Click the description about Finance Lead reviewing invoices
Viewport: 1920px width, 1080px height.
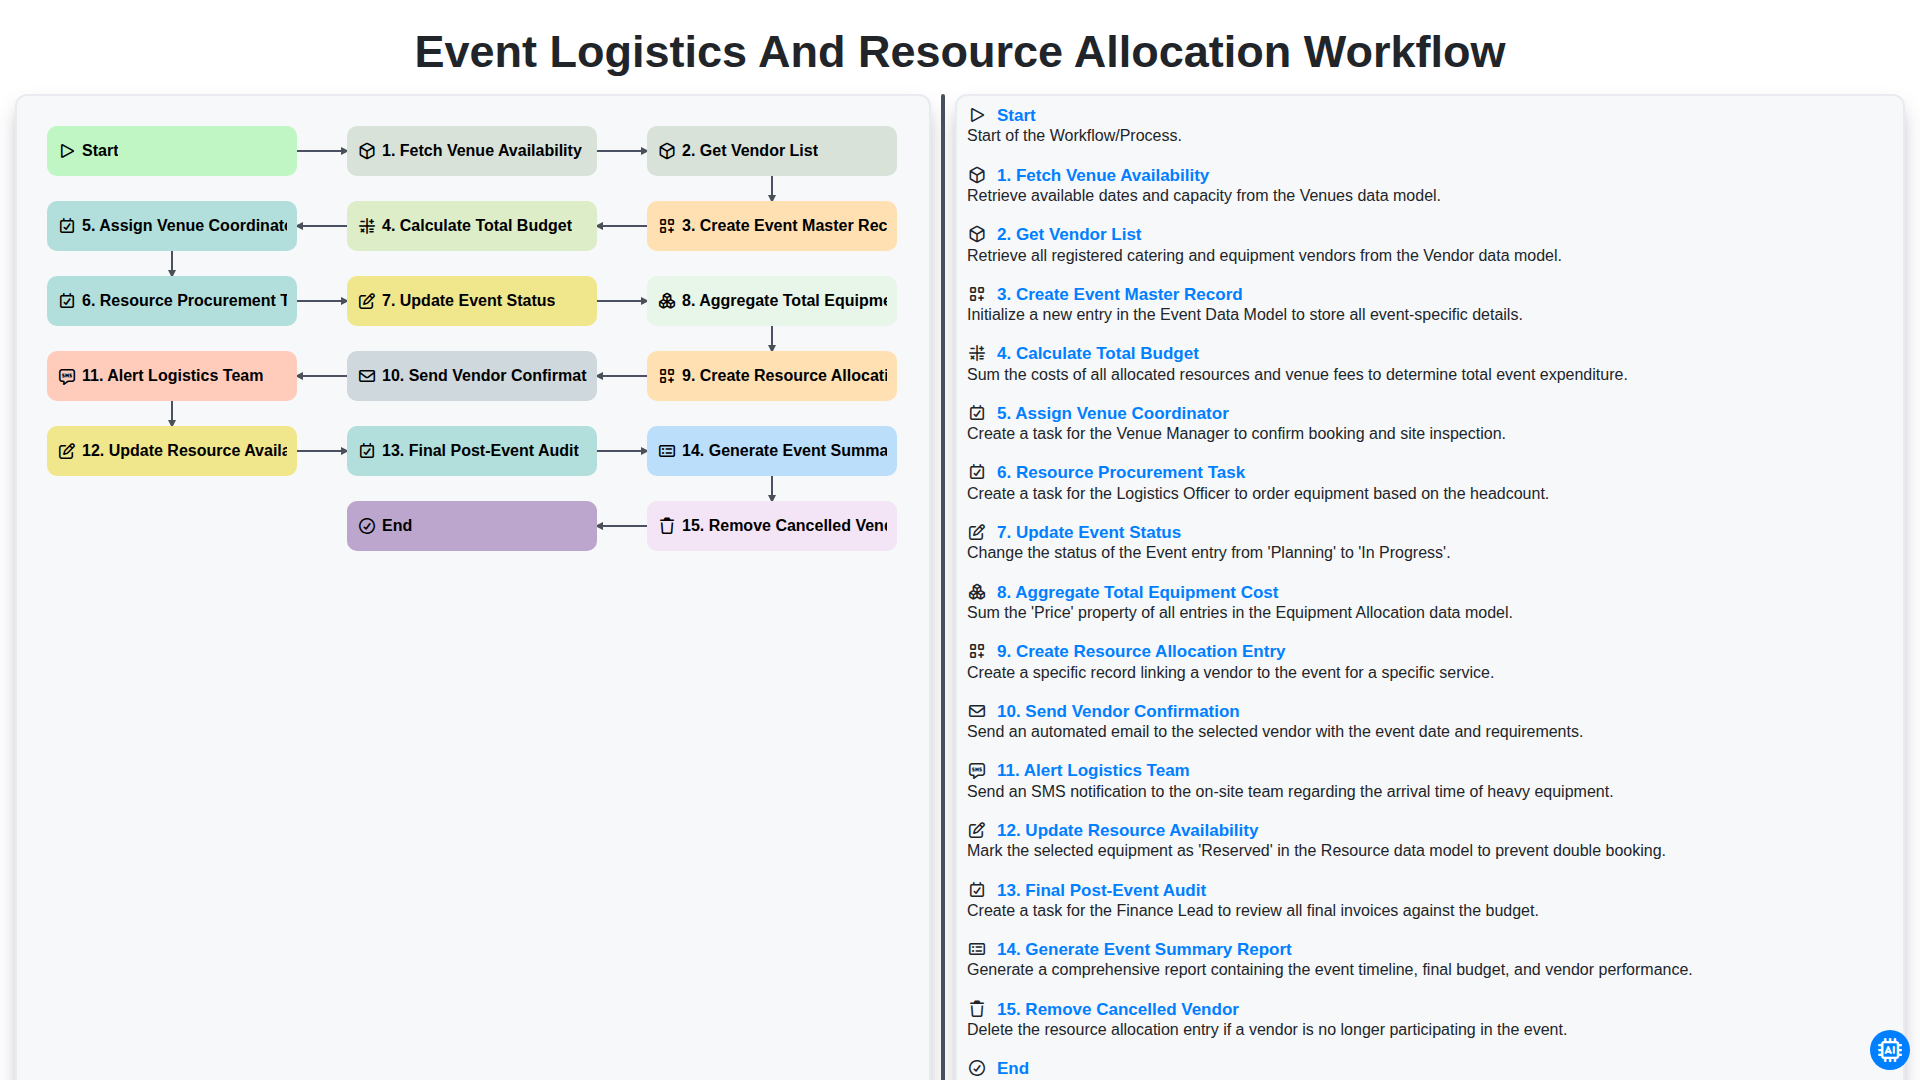(1253, 911)
